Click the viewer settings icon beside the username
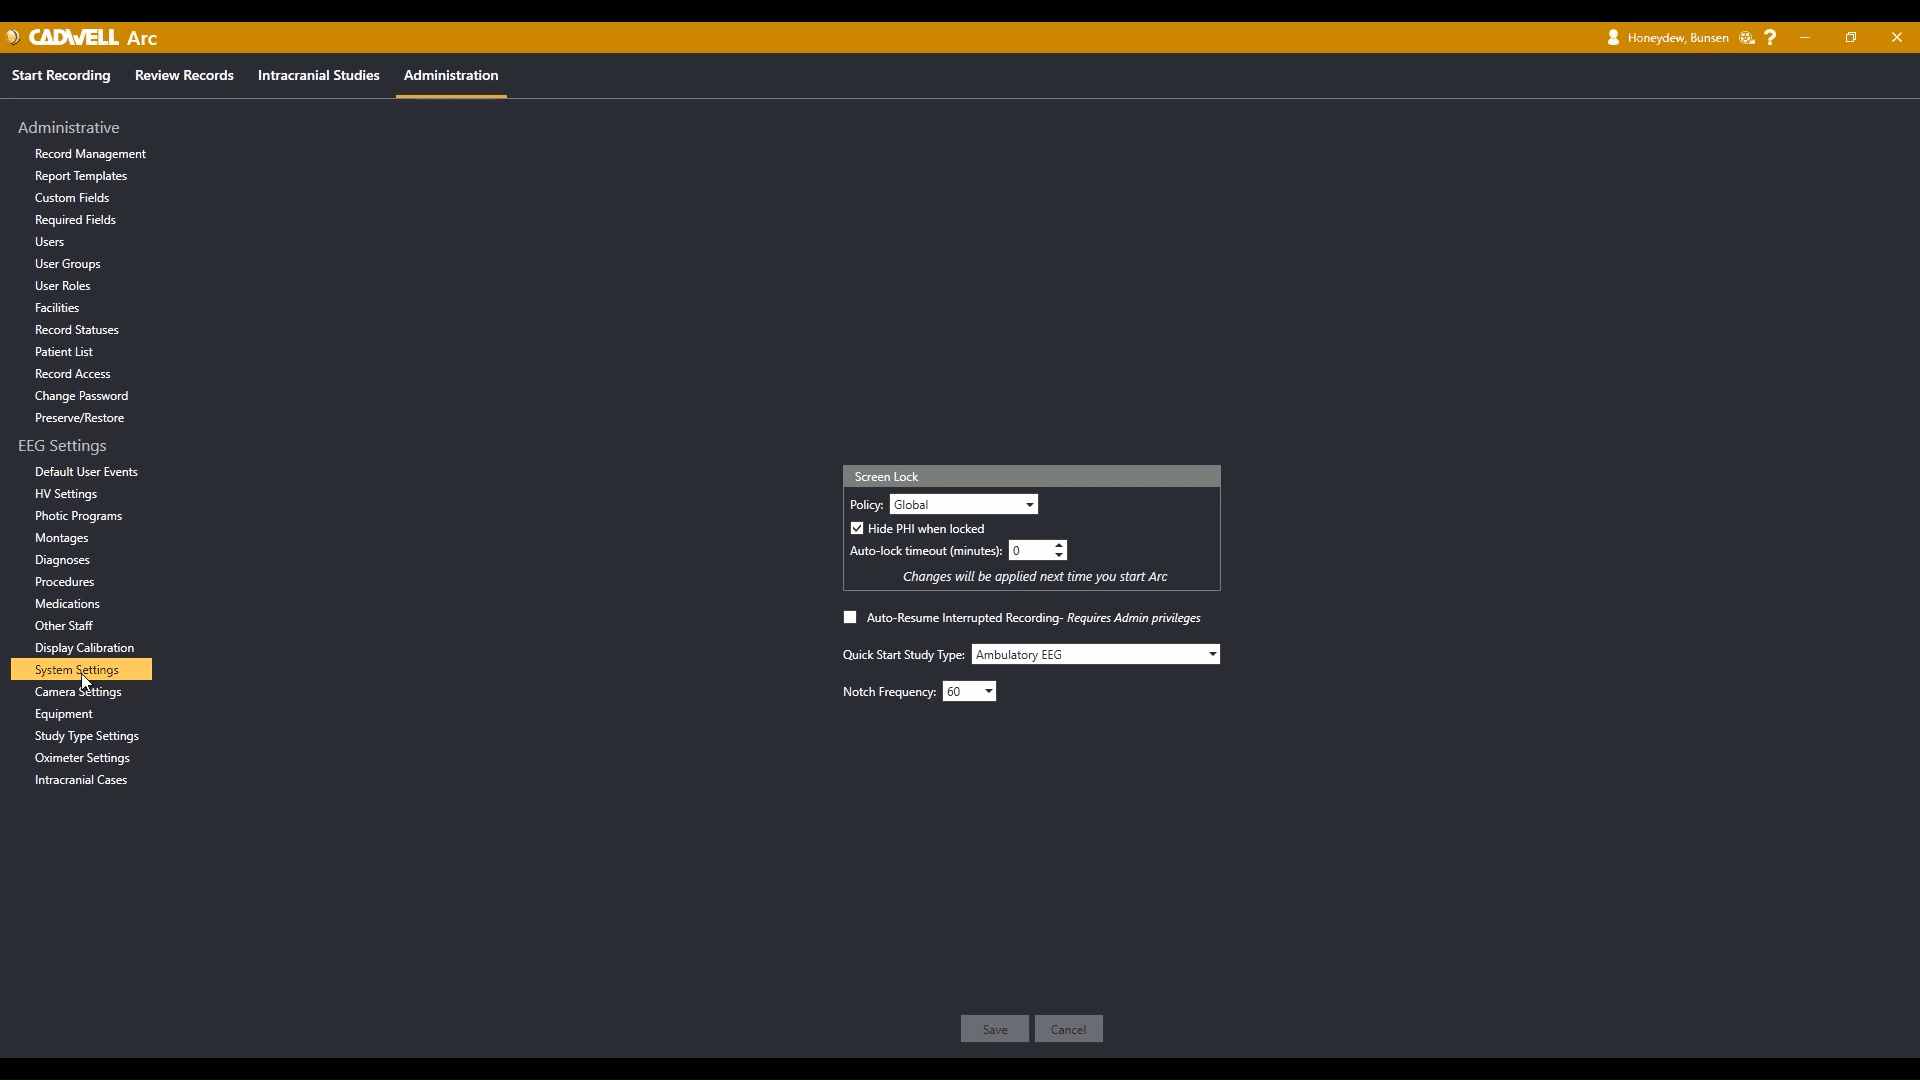This screenshot has height=1080, width=1920. [x=1746, y=37]
